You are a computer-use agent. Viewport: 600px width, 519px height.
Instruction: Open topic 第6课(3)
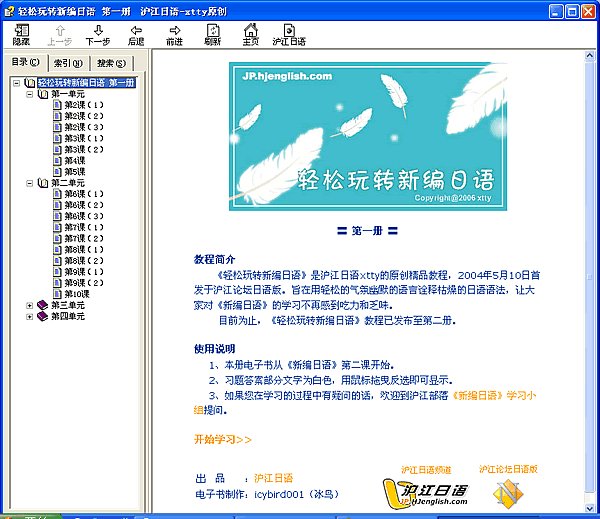[x=84, y=216]
